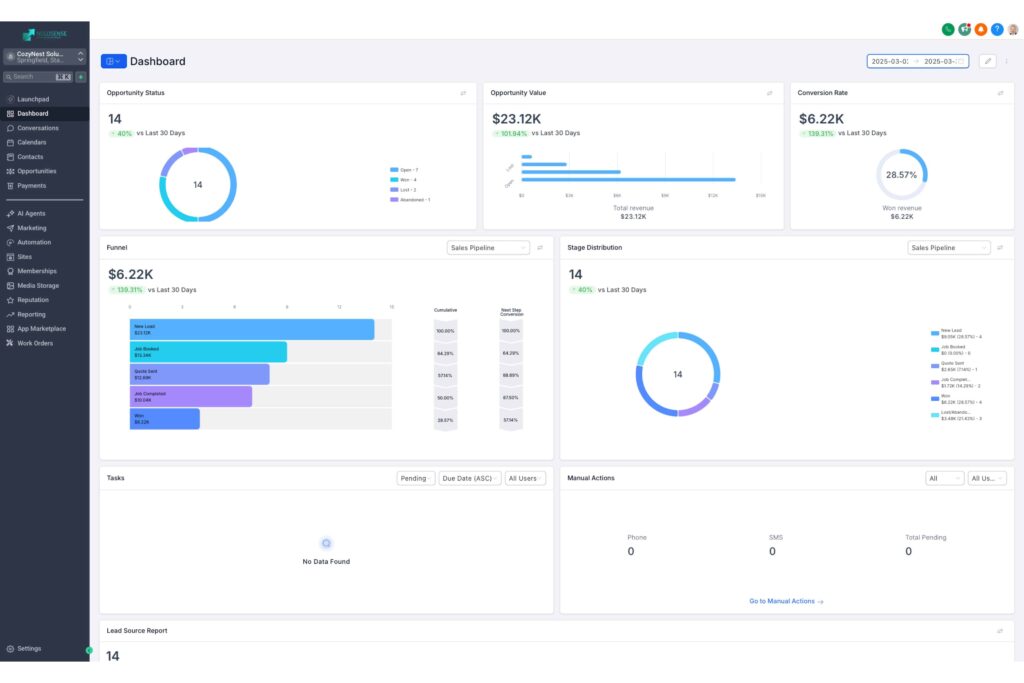Expand the Tasks Pending status dropdown
This screenshot has width=1024, height=683.
[416, 479]
